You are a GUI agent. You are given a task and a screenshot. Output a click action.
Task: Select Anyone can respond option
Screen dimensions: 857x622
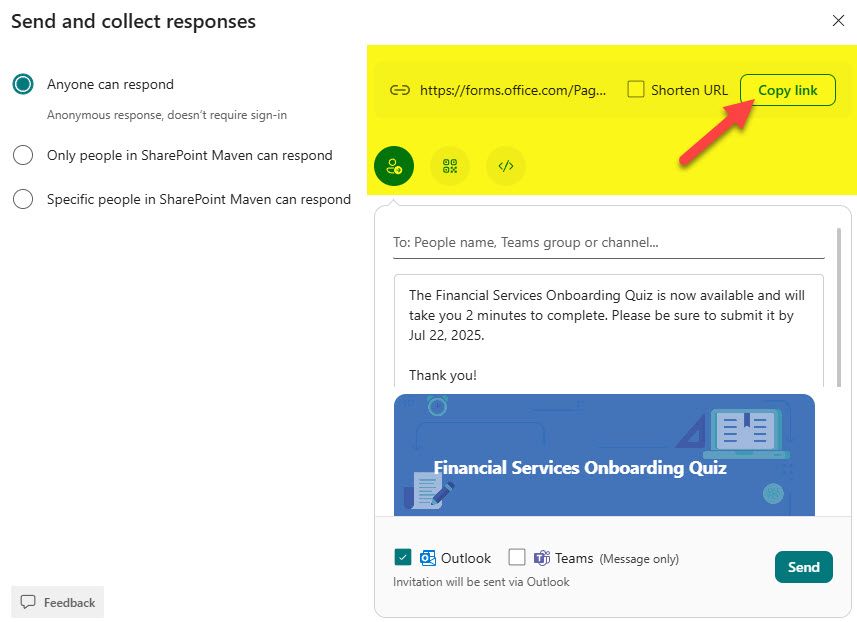tap(23, 84)
